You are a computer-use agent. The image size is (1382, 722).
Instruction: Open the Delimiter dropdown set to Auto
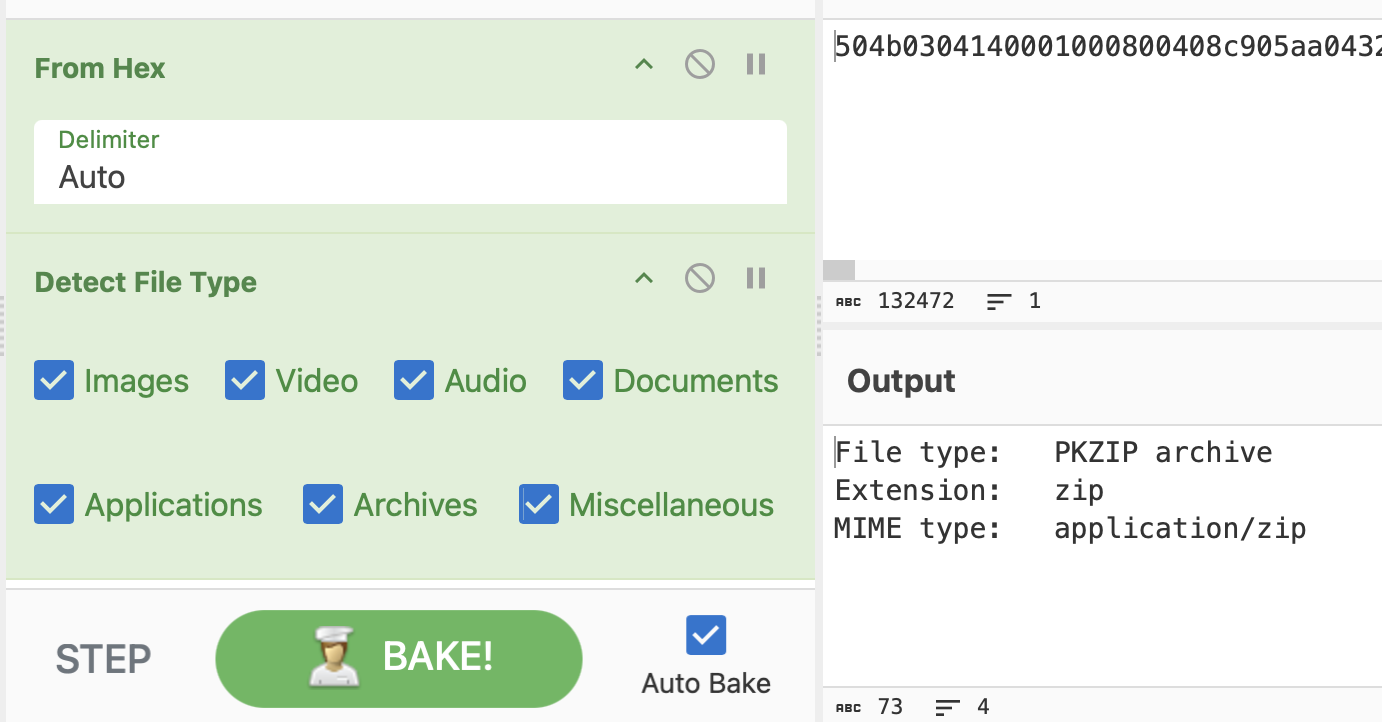410,163
